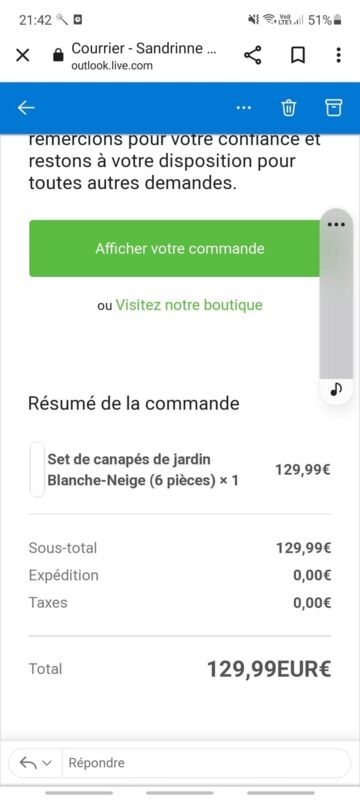The width and height of the screenshot is (360, 800).
Task: Open browser three-dot overflow menu
Action: click(338, 55)
